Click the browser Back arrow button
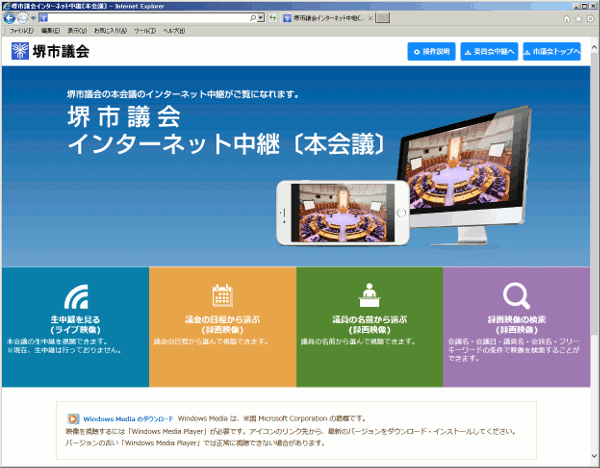Screen dimensions: 600x468 click(9, 18)
